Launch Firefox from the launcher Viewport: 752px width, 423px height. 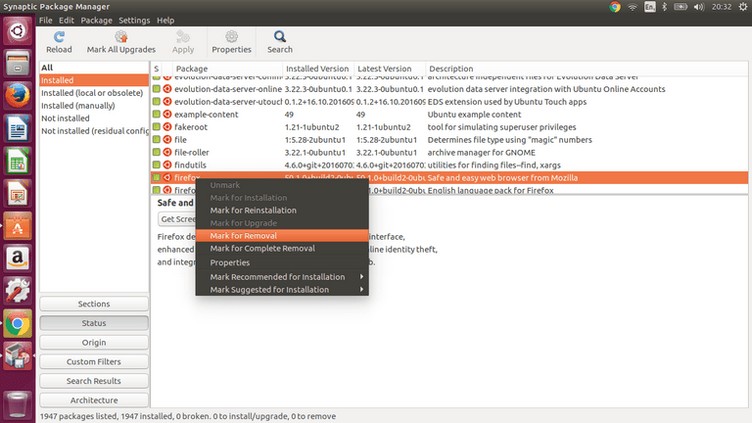click(18, 95)
